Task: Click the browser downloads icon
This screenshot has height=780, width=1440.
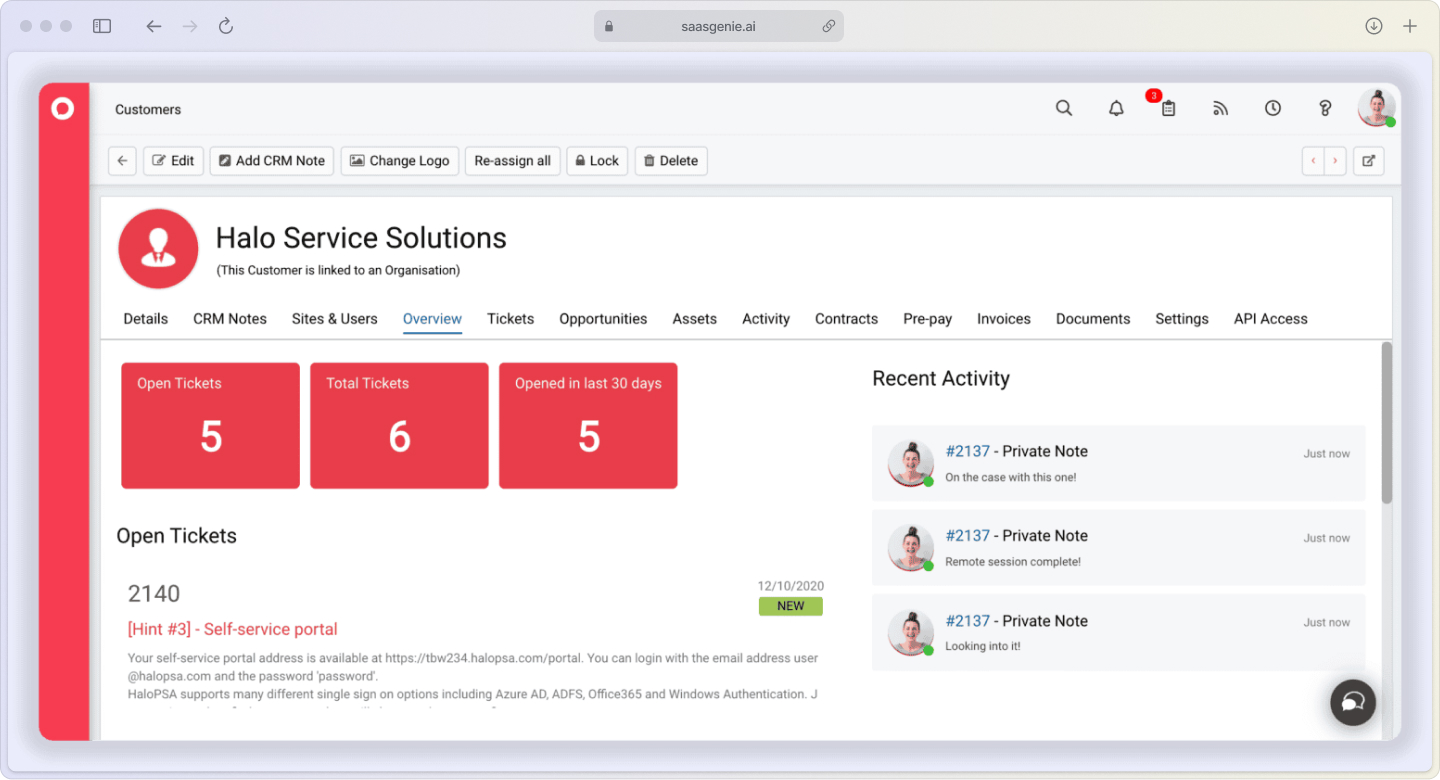Action: tap(1374, 26)
